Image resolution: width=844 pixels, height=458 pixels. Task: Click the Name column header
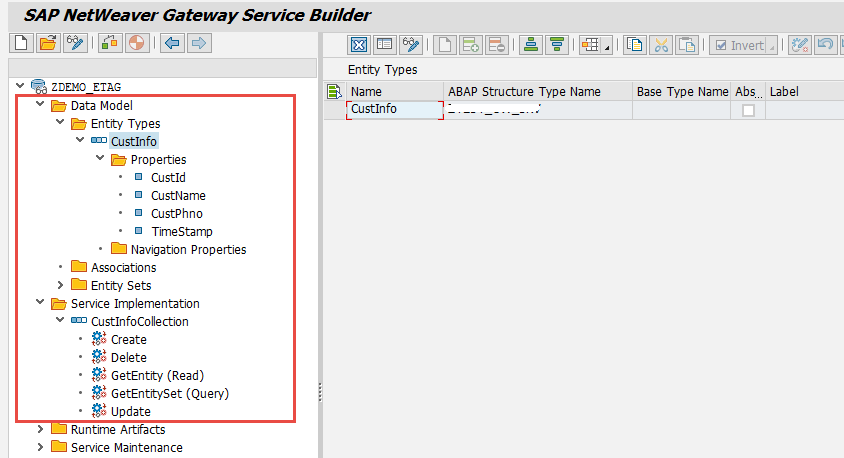point(395,91)
